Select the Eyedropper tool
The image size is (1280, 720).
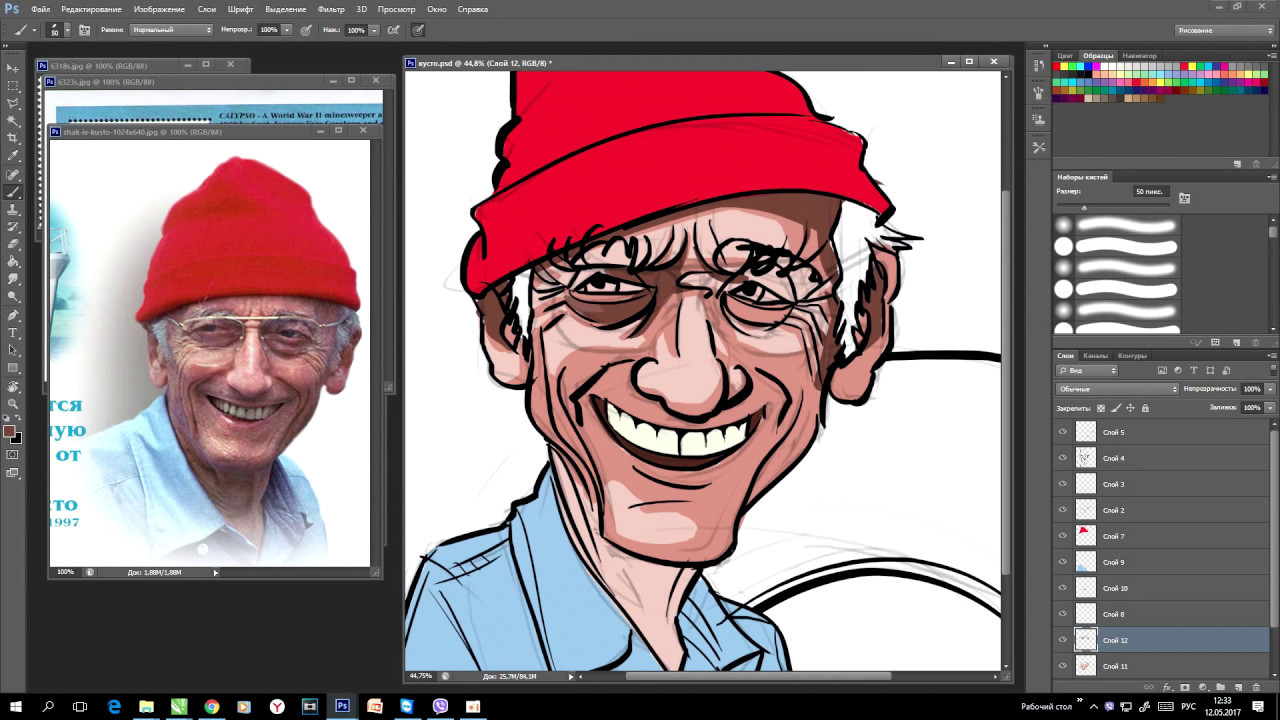pyautogui.click(x=13, y=156)
